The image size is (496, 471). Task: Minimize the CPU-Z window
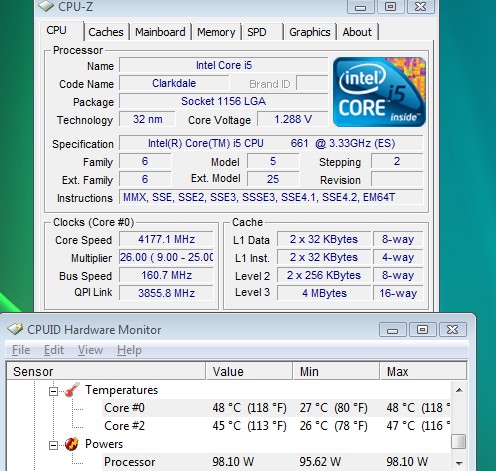(360, 7)
